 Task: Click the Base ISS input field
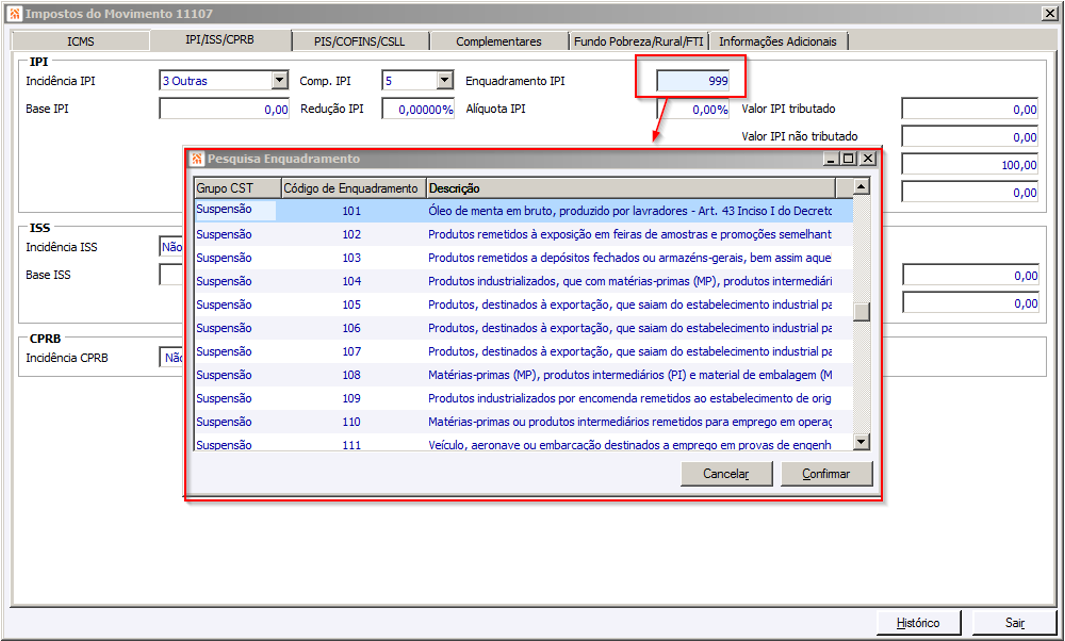click(x=171, y=274)
